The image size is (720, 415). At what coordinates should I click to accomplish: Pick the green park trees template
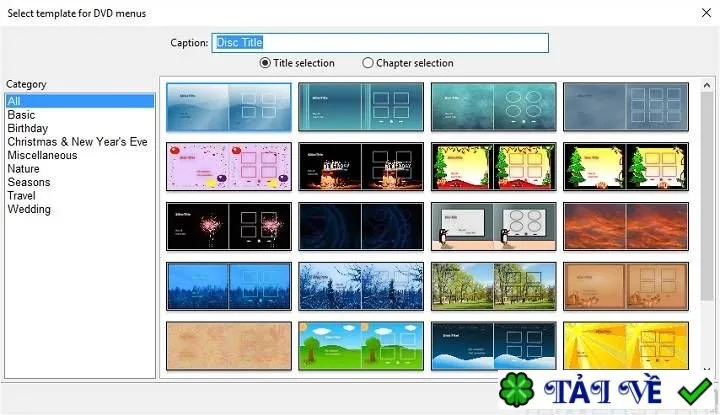(x=494, y=286)
